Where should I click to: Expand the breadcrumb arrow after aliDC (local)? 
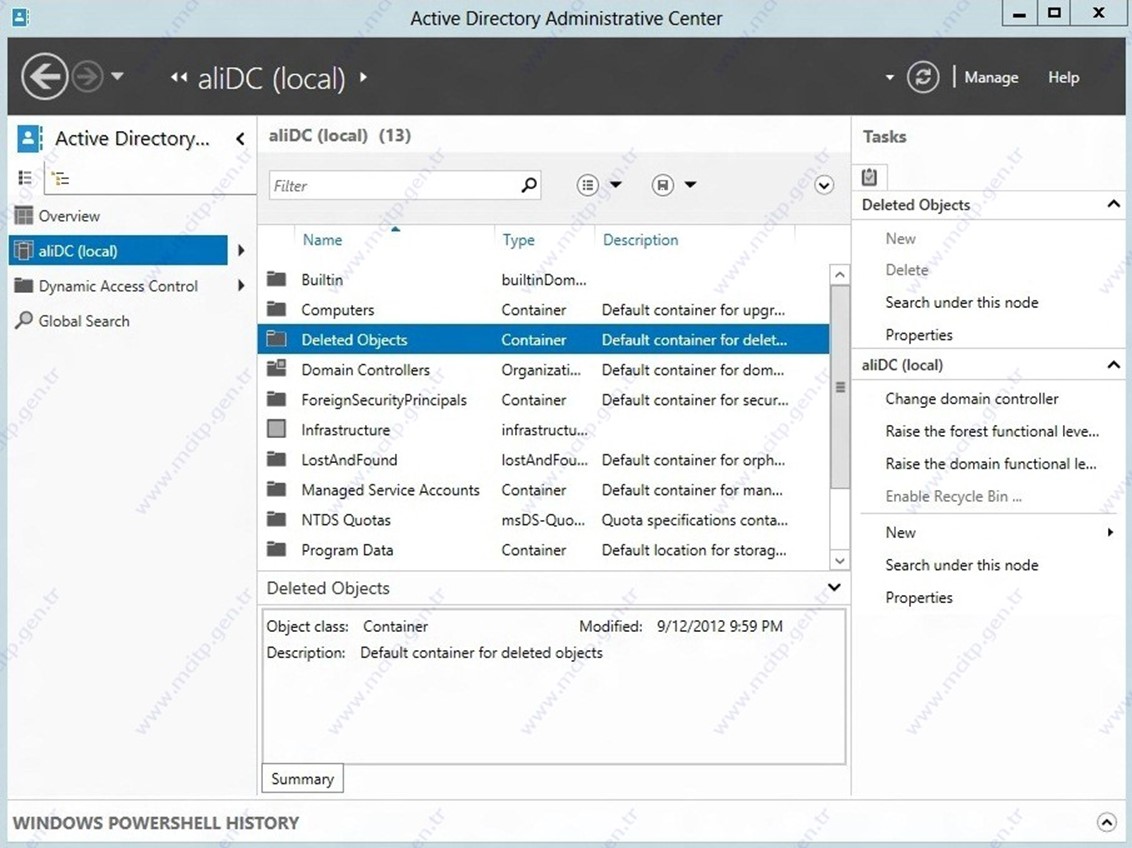[363, 77]
